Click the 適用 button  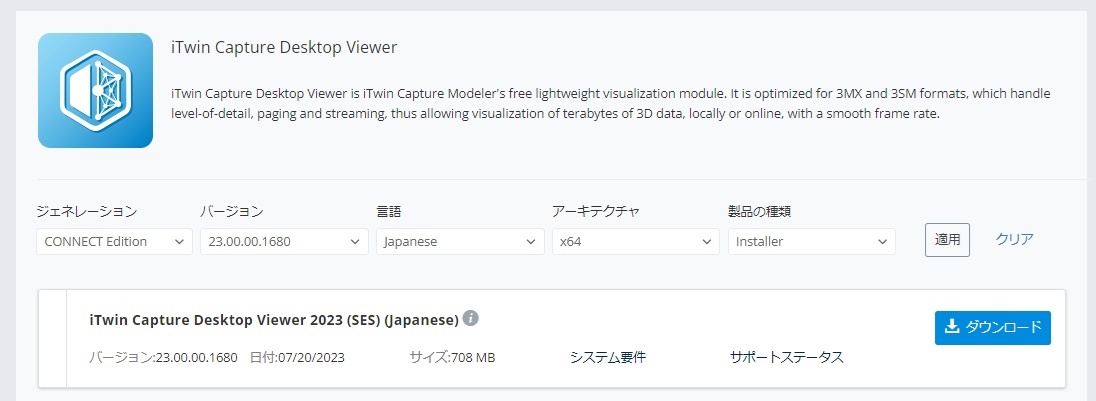click(947, 240)
